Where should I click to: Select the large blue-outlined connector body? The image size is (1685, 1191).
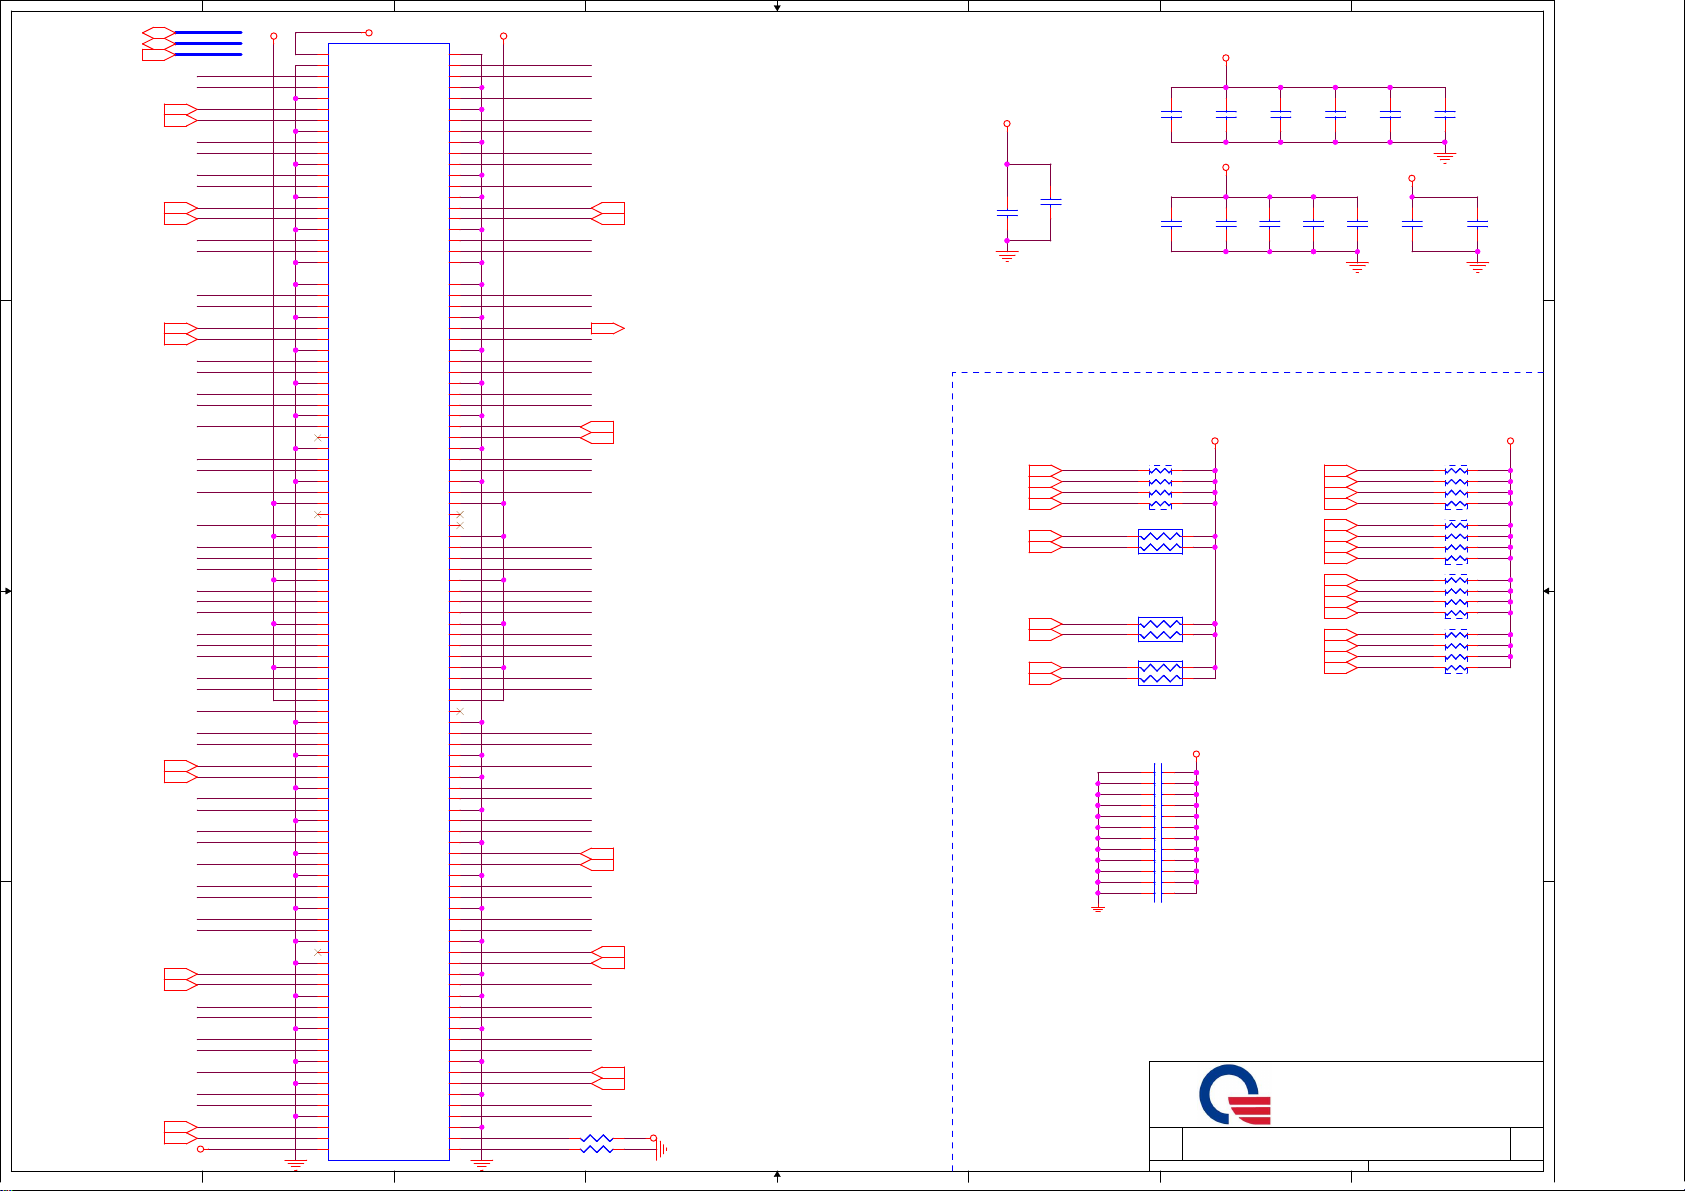point(388,600)
